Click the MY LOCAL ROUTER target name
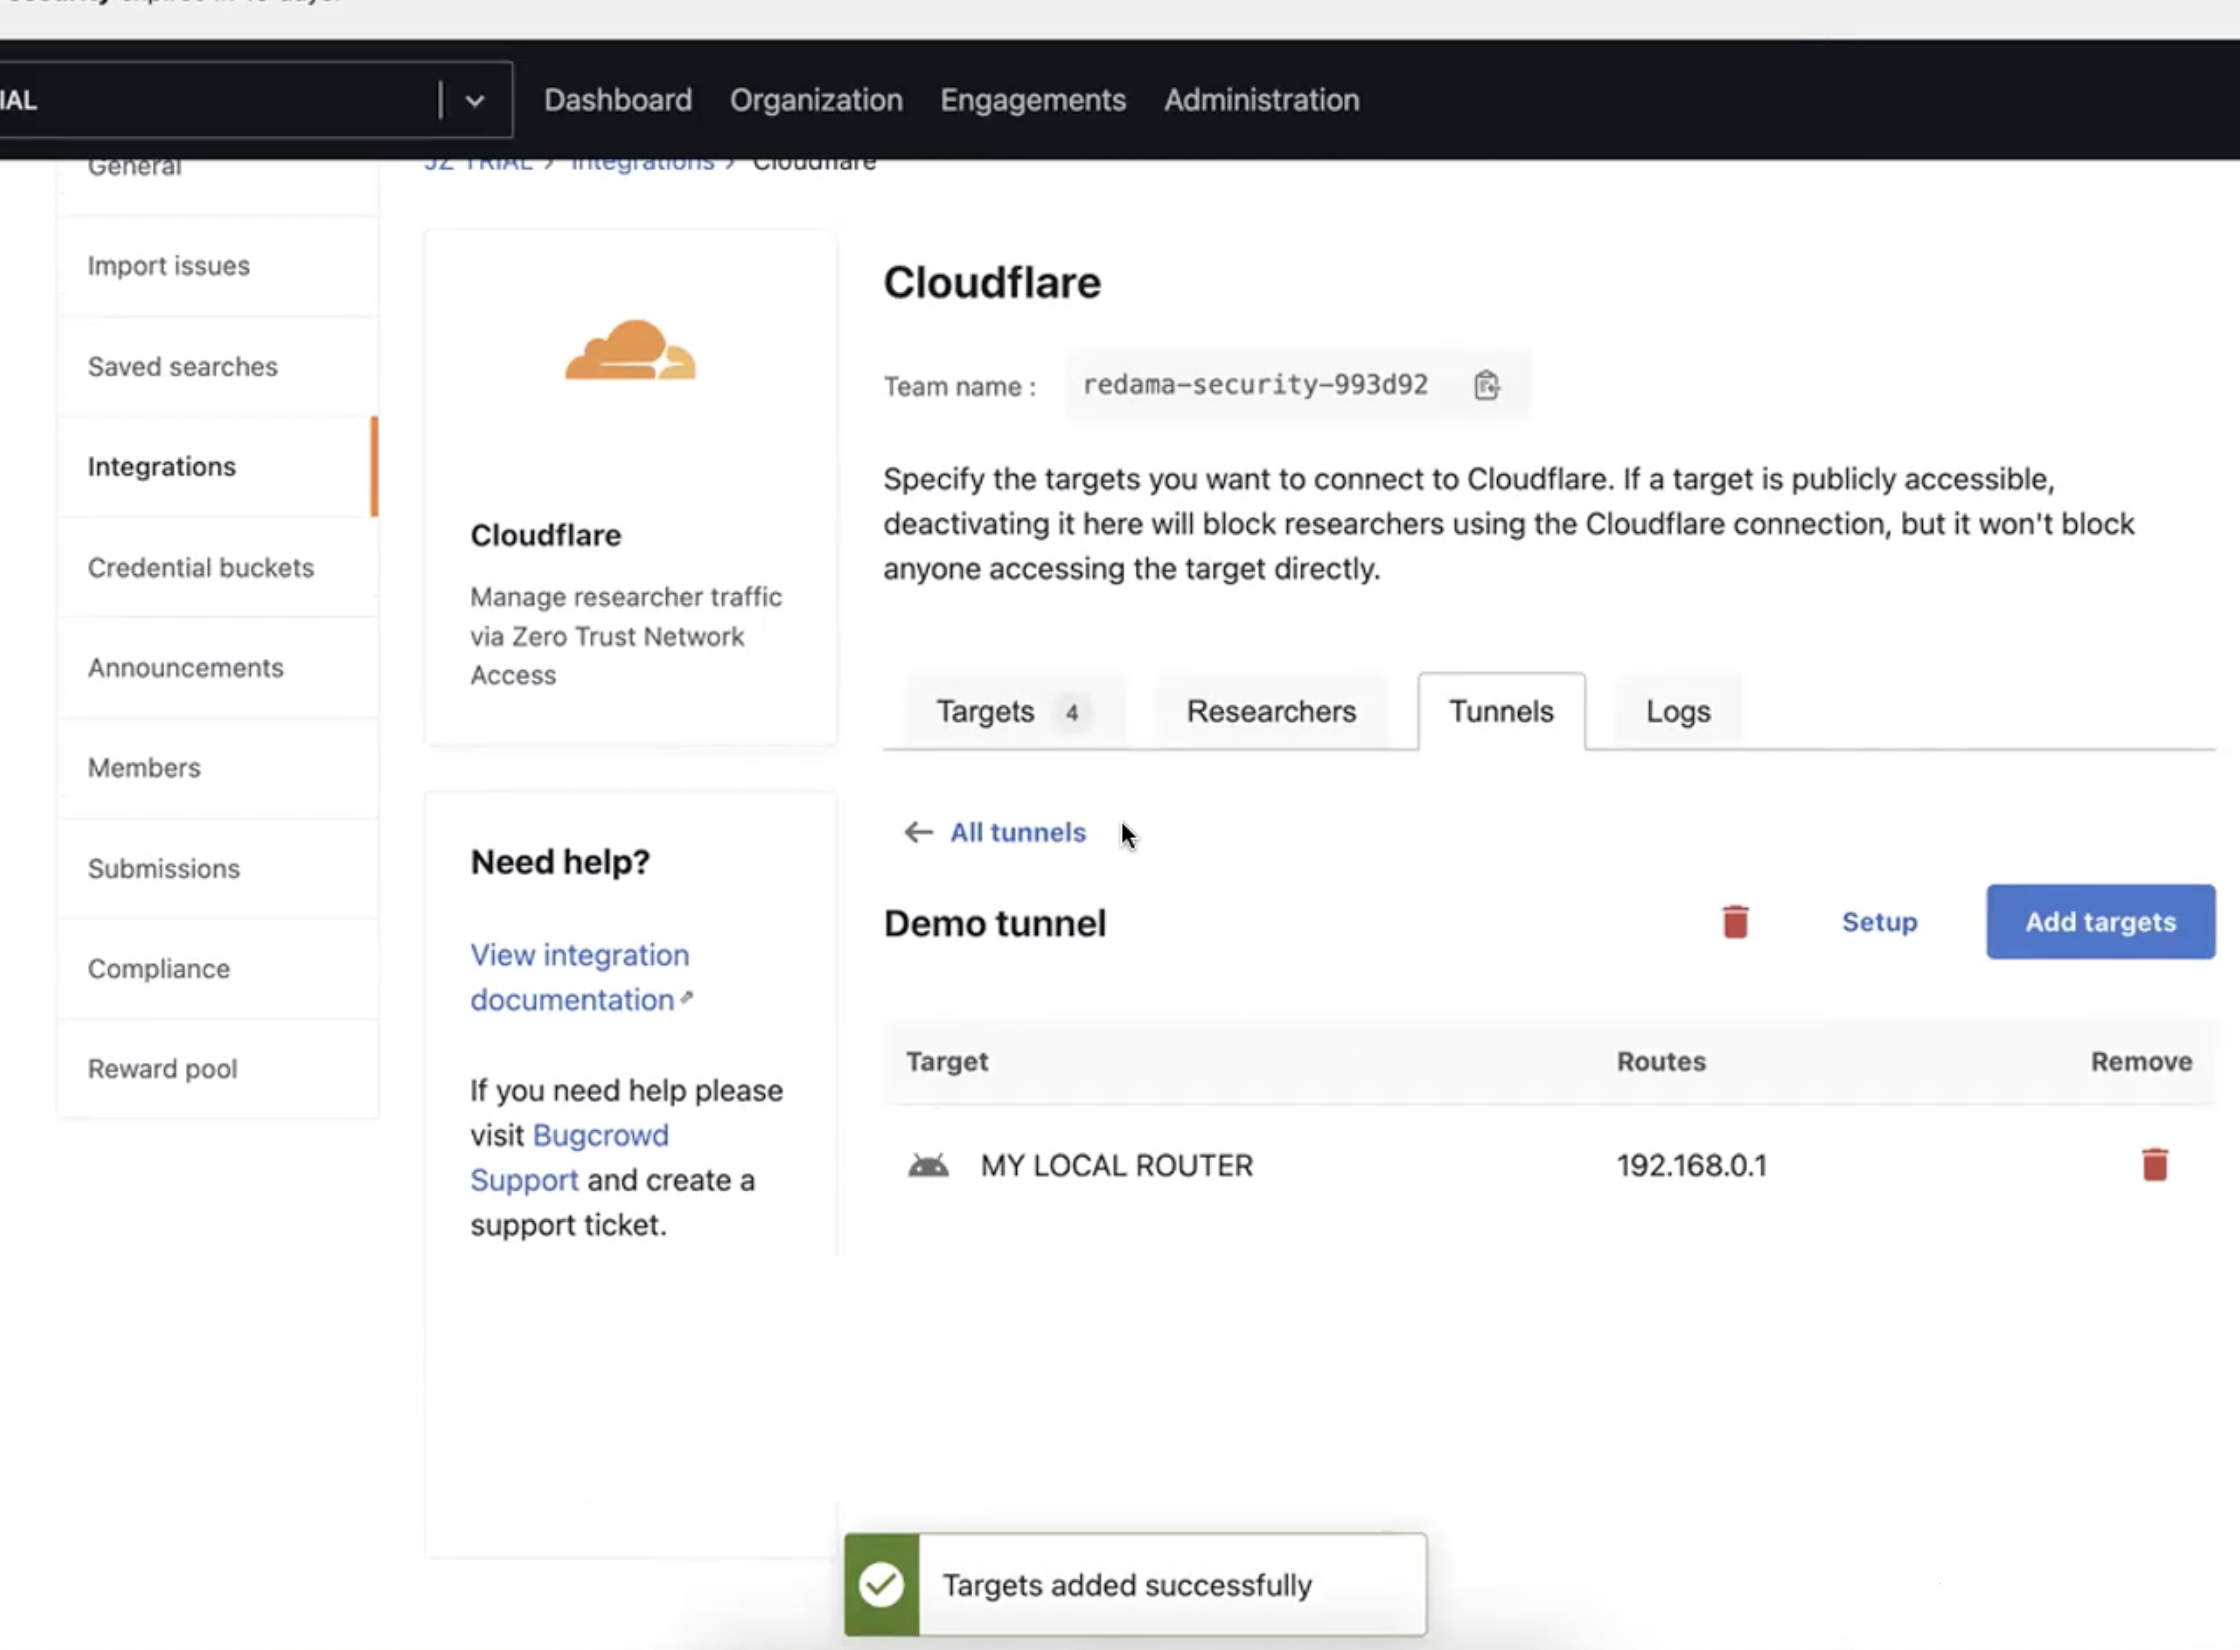Screen dimensions: 2240x1650 click(1116, 1166)
